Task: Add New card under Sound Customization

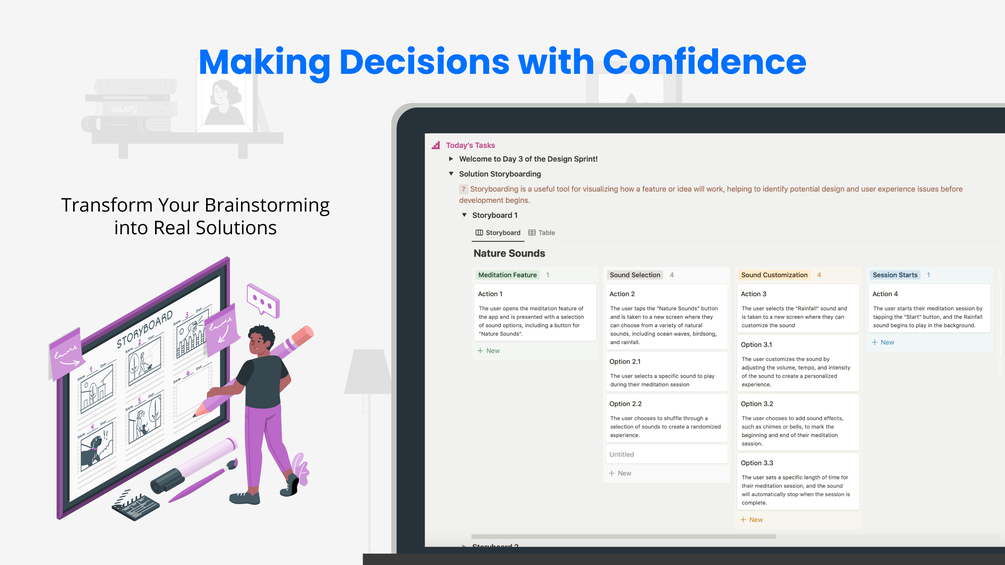Action: click(x=751, y=520)
